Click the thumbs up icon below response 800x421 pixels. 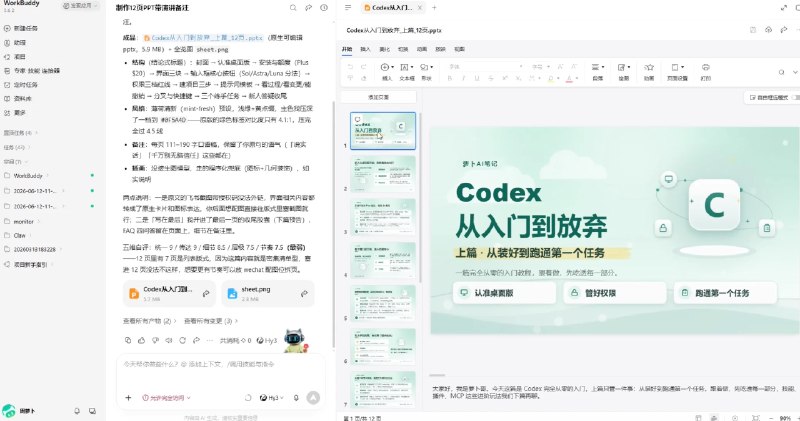click(141, 340)
